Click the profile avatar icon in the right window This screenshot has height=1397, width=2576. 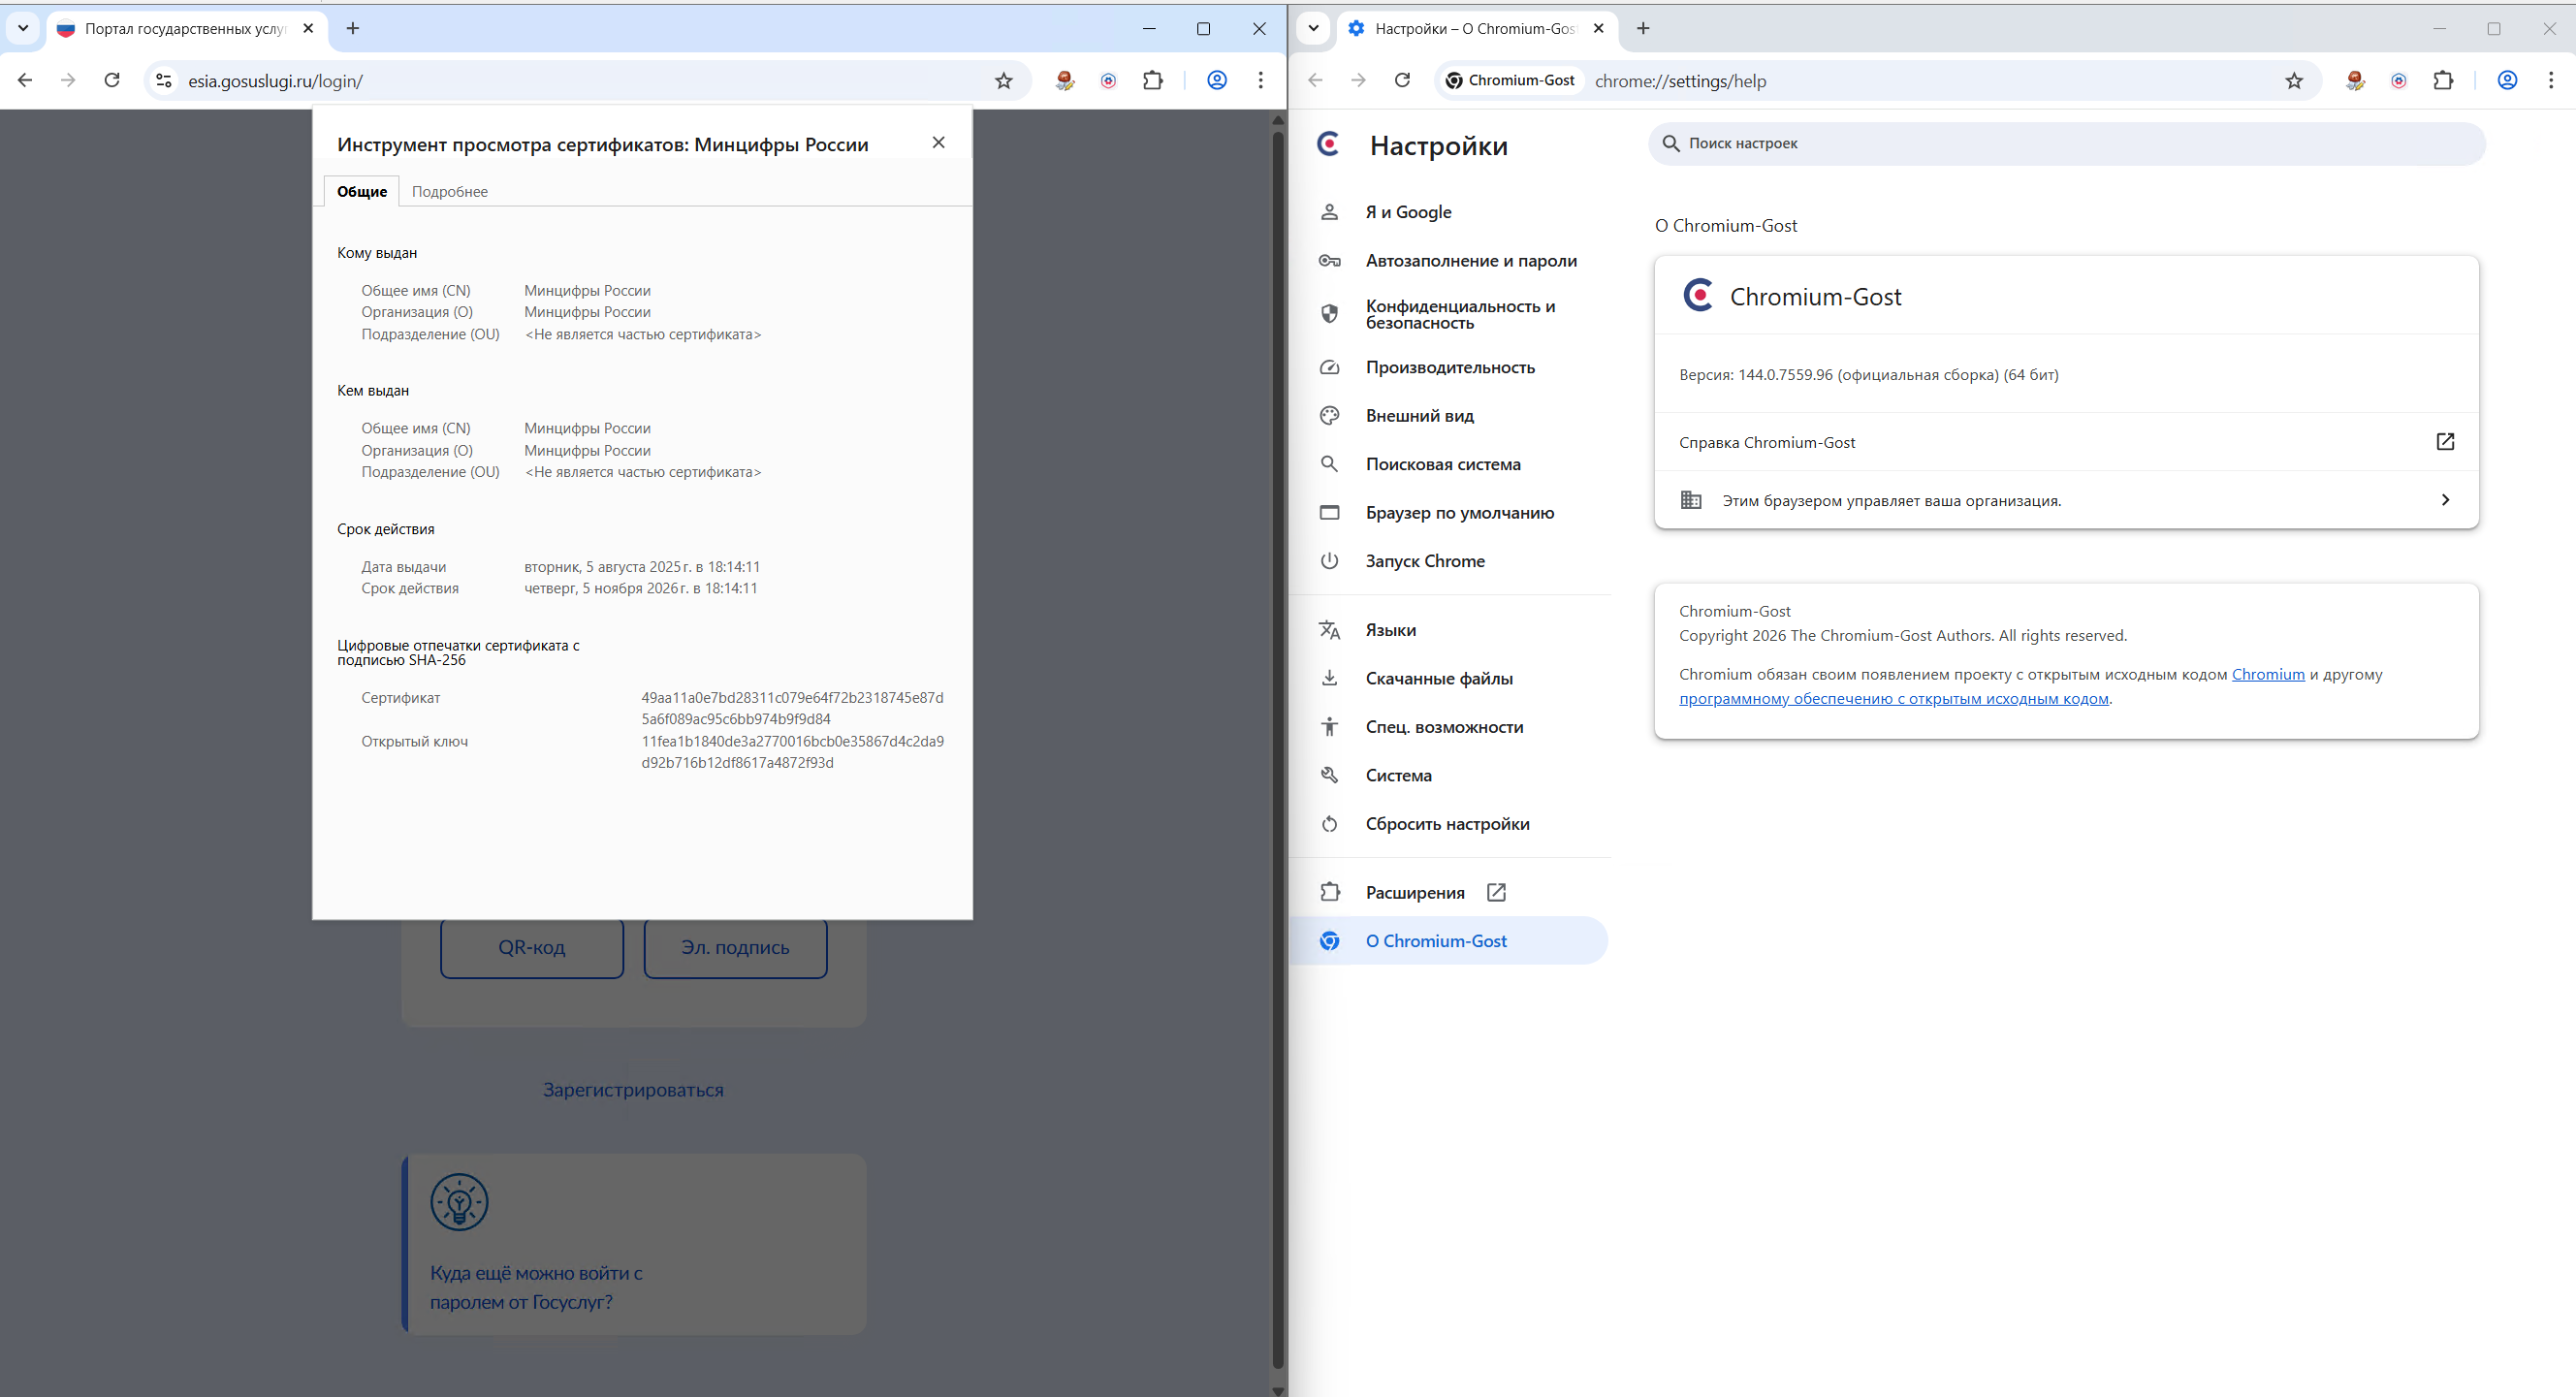2506,81
